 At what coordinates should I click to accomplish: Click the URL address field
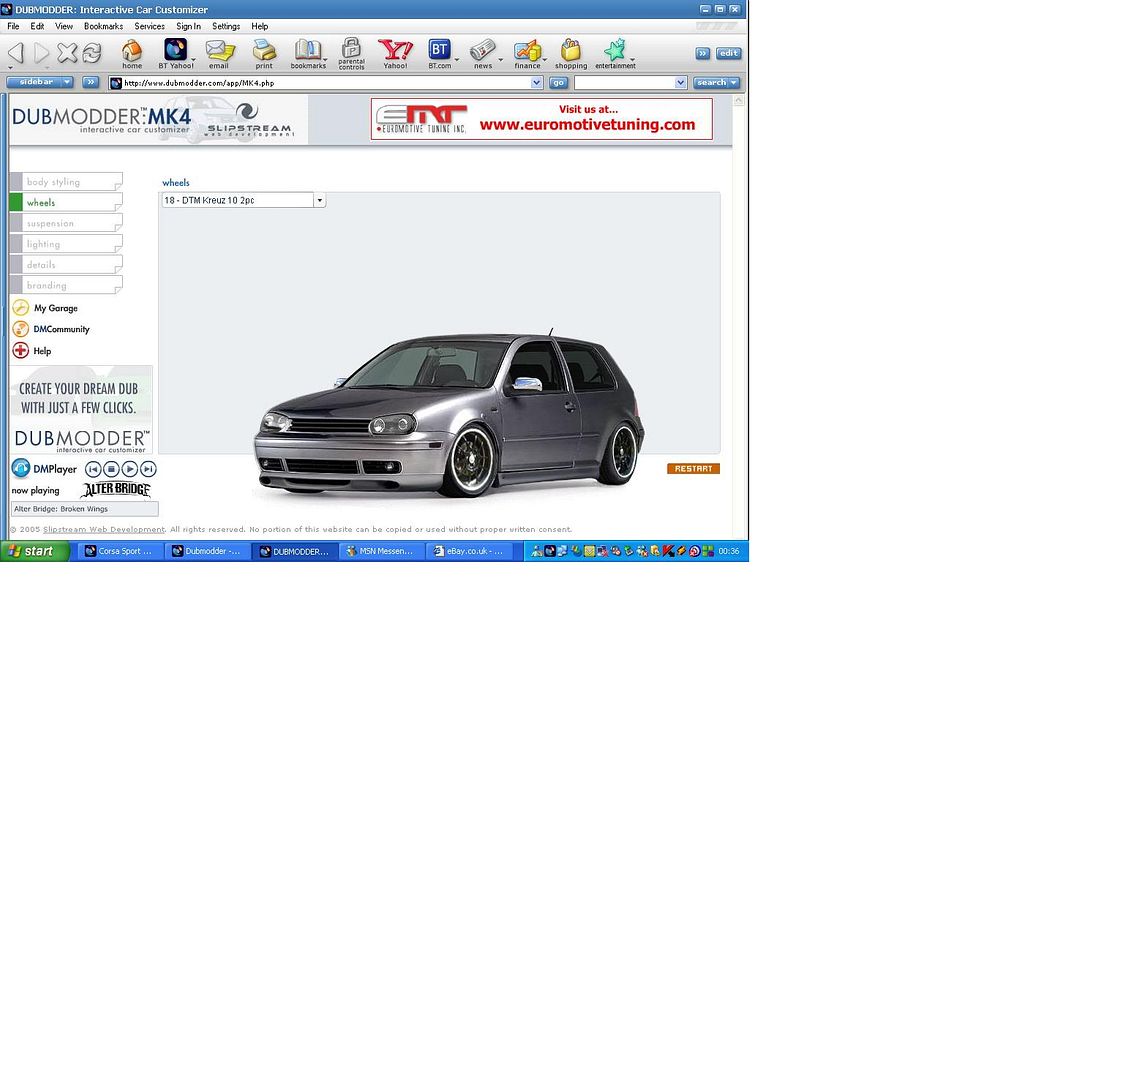320,83
